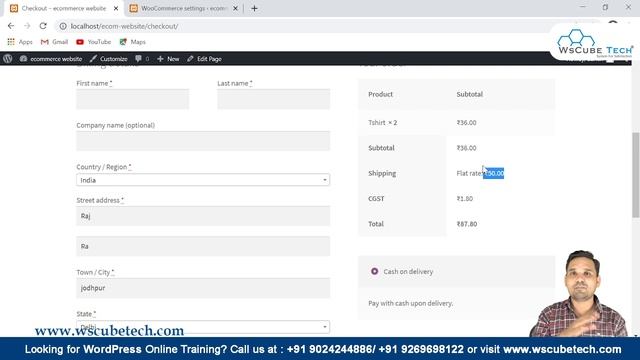Click the First name field
Screen dimensions: 640x360
pyautogui.click(x=133, y=99)
